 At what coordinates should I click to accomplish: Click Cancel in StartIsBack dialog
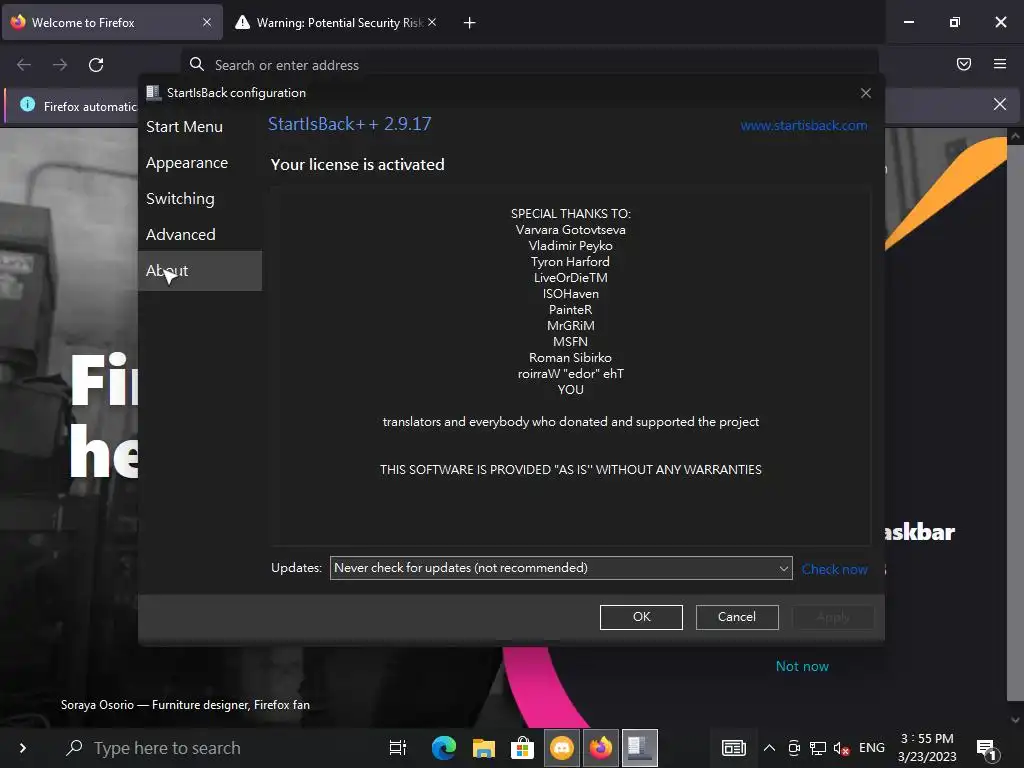point(737,617)
